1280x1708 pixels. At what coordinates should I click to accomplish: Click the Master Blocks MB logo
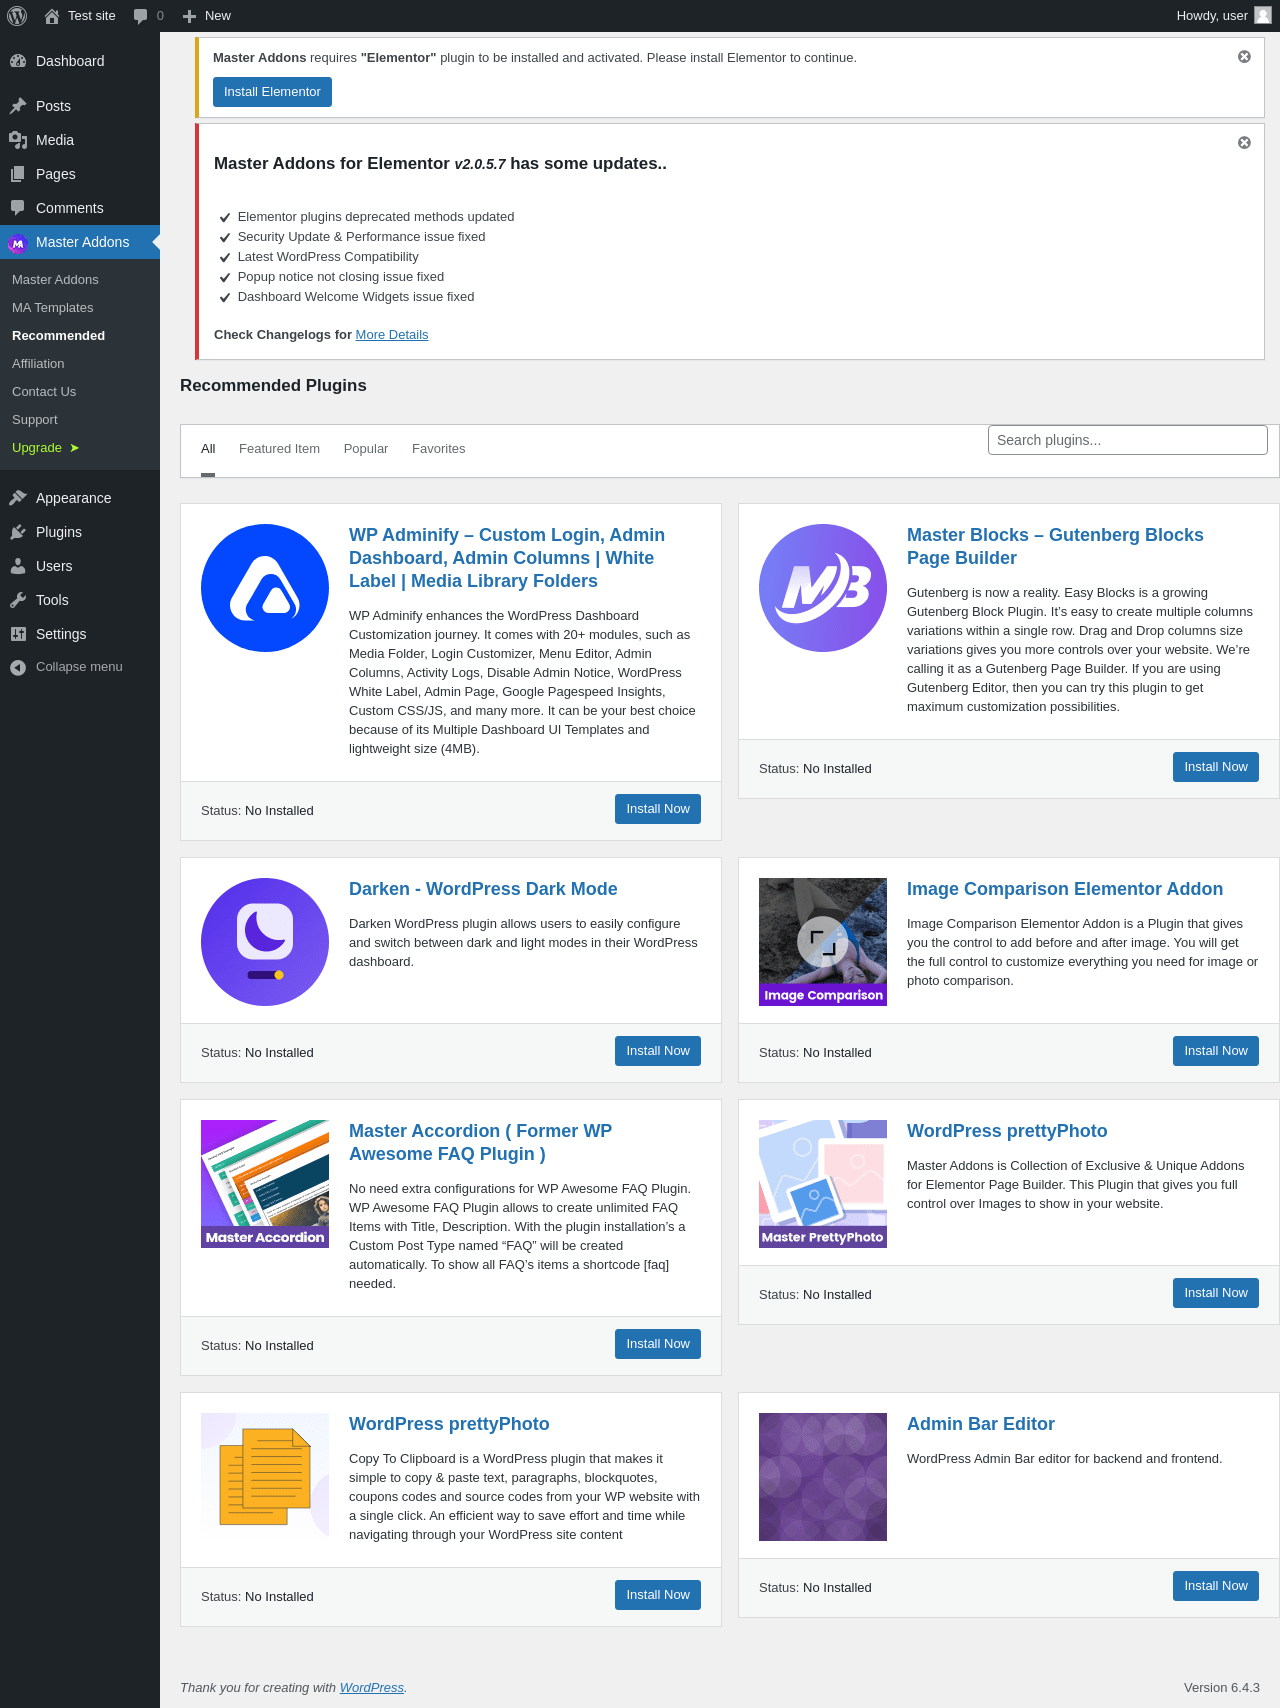823,588
